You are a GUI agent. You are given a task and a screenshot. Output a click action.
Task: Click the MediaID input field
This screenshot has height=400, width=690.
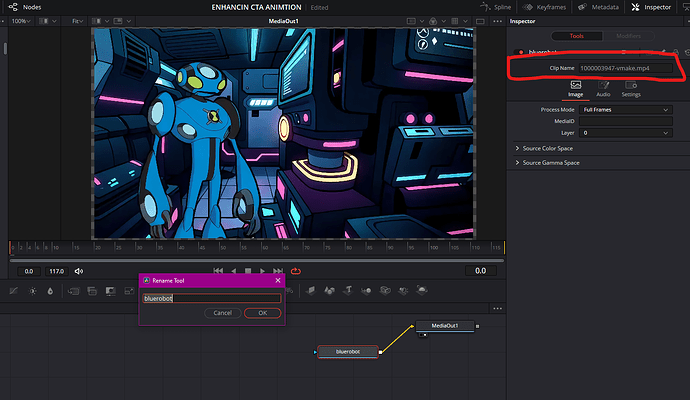click(x=625, y=121)
